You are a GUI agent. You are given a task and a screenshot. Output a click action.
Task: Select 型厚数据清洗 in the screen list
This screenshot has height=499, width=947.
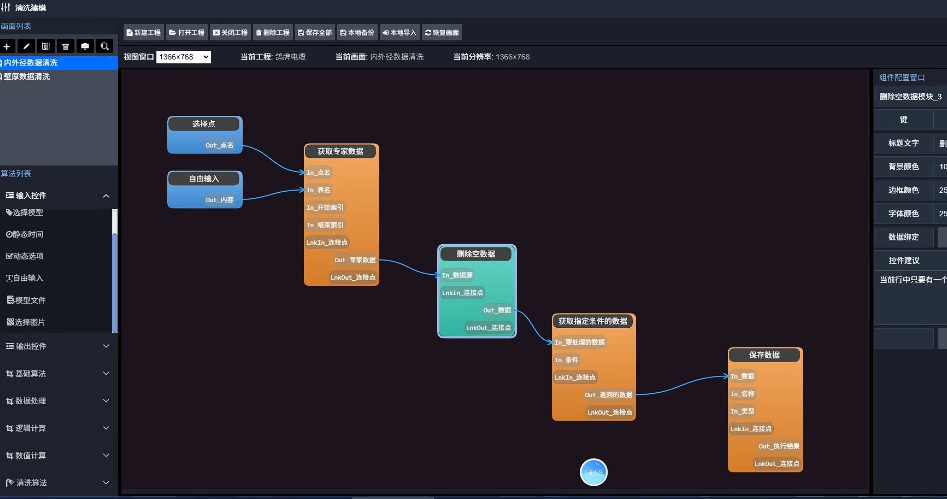click(31, 76)
